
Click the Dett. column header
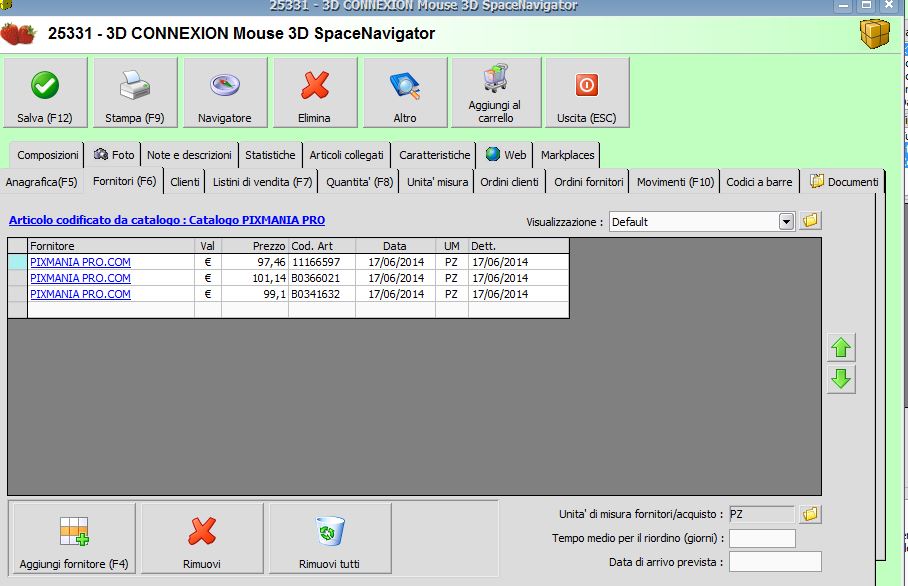coord(519,246)
